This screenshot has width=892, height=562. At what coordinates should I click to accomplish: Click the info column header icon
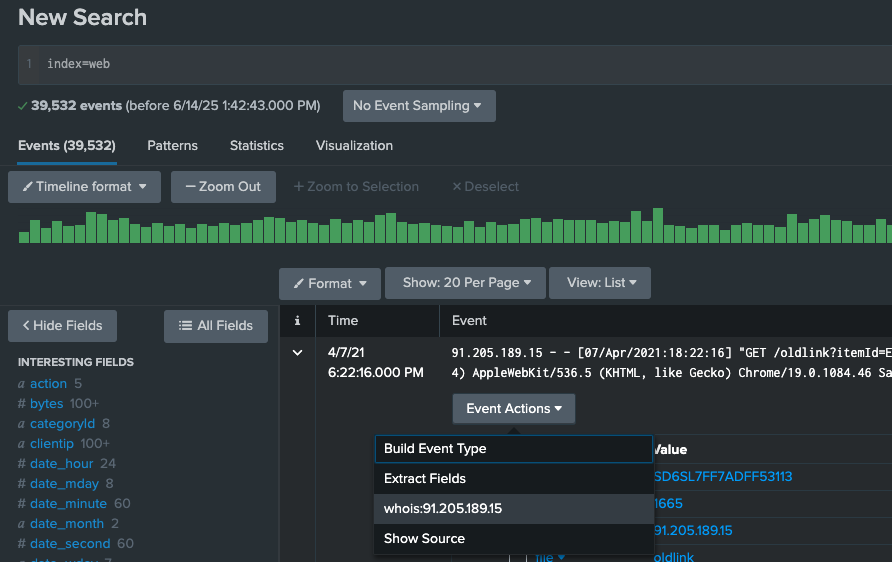(x=297, y=321)
